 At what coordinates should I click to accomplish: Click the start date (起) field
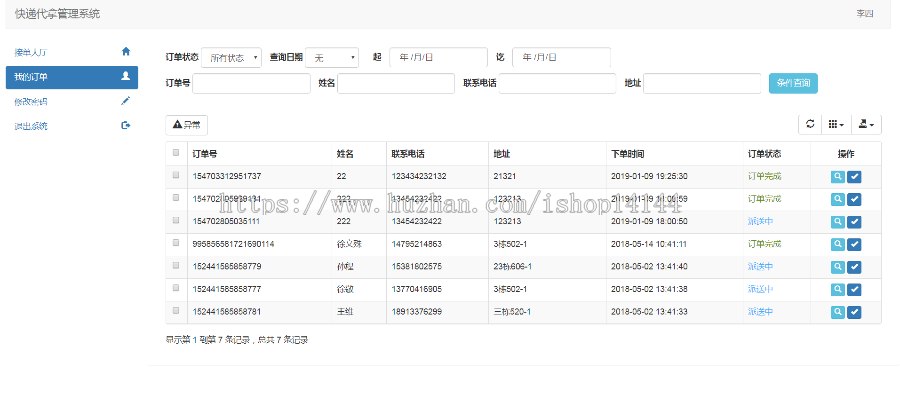pyautogui.click(x=438, y=57)
